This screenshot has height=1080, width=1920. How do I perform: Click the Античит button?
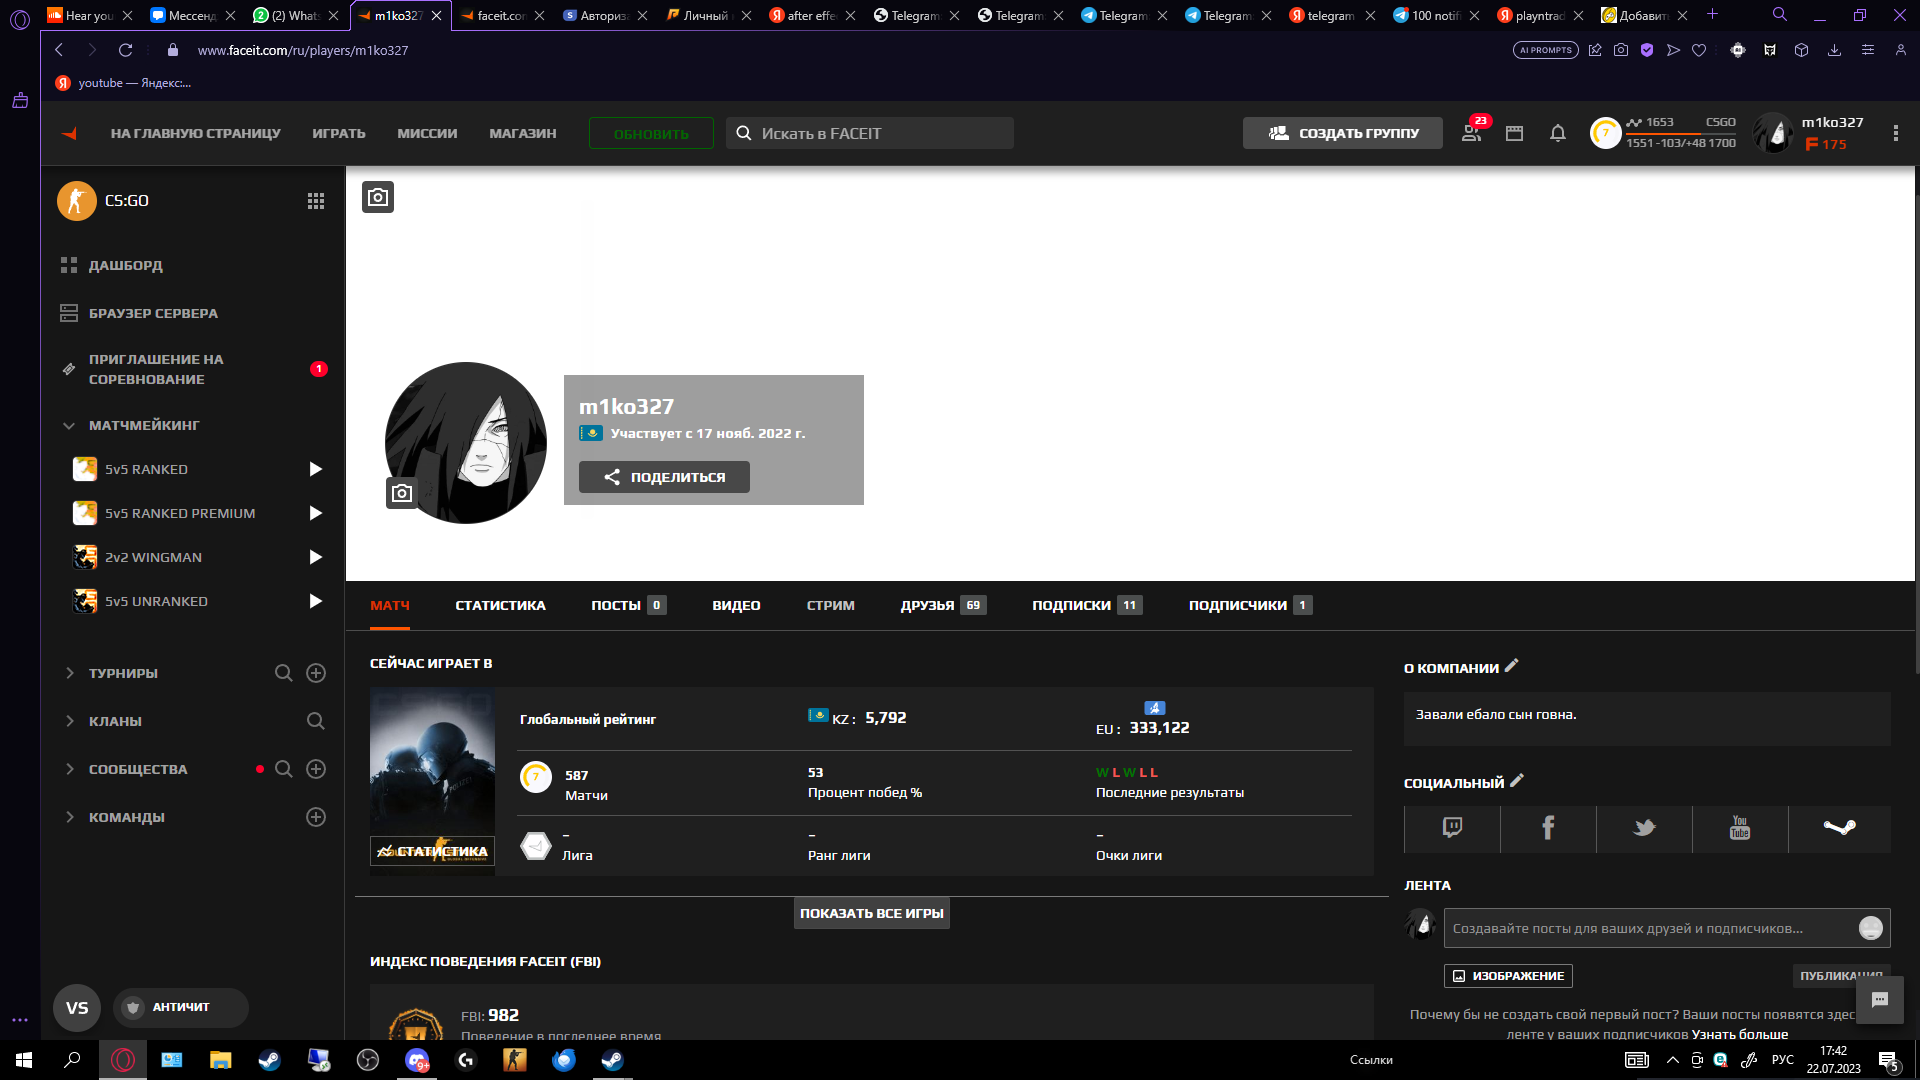[x=180, y=1008]
